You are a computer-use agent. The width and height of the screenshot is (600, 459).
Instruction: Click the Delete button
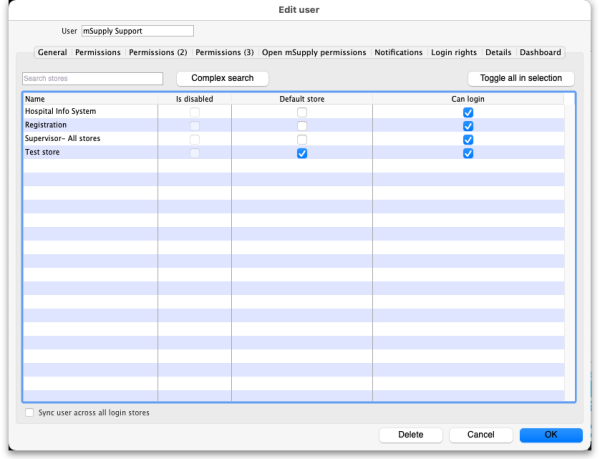(x=411, y=435)
